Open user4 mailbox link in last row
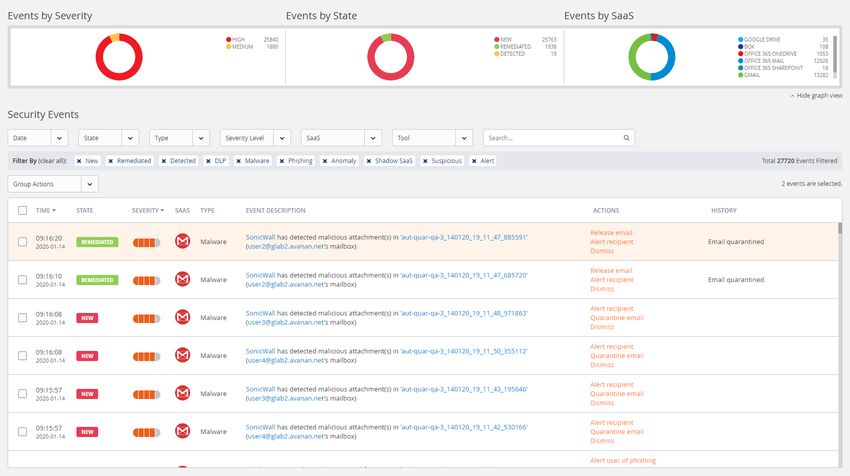Viewport: 850px width, 476px height. click(x=287, y=436)
